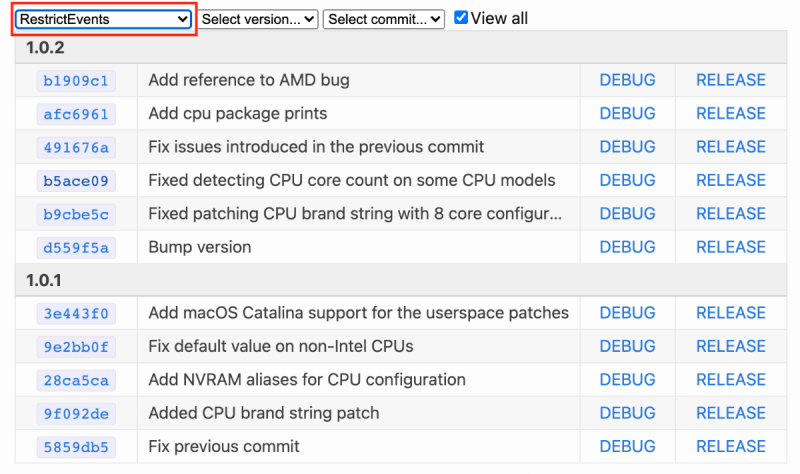Expand the Select version dropdown
This screenshot has height=474, width=800.
point(258,19)
